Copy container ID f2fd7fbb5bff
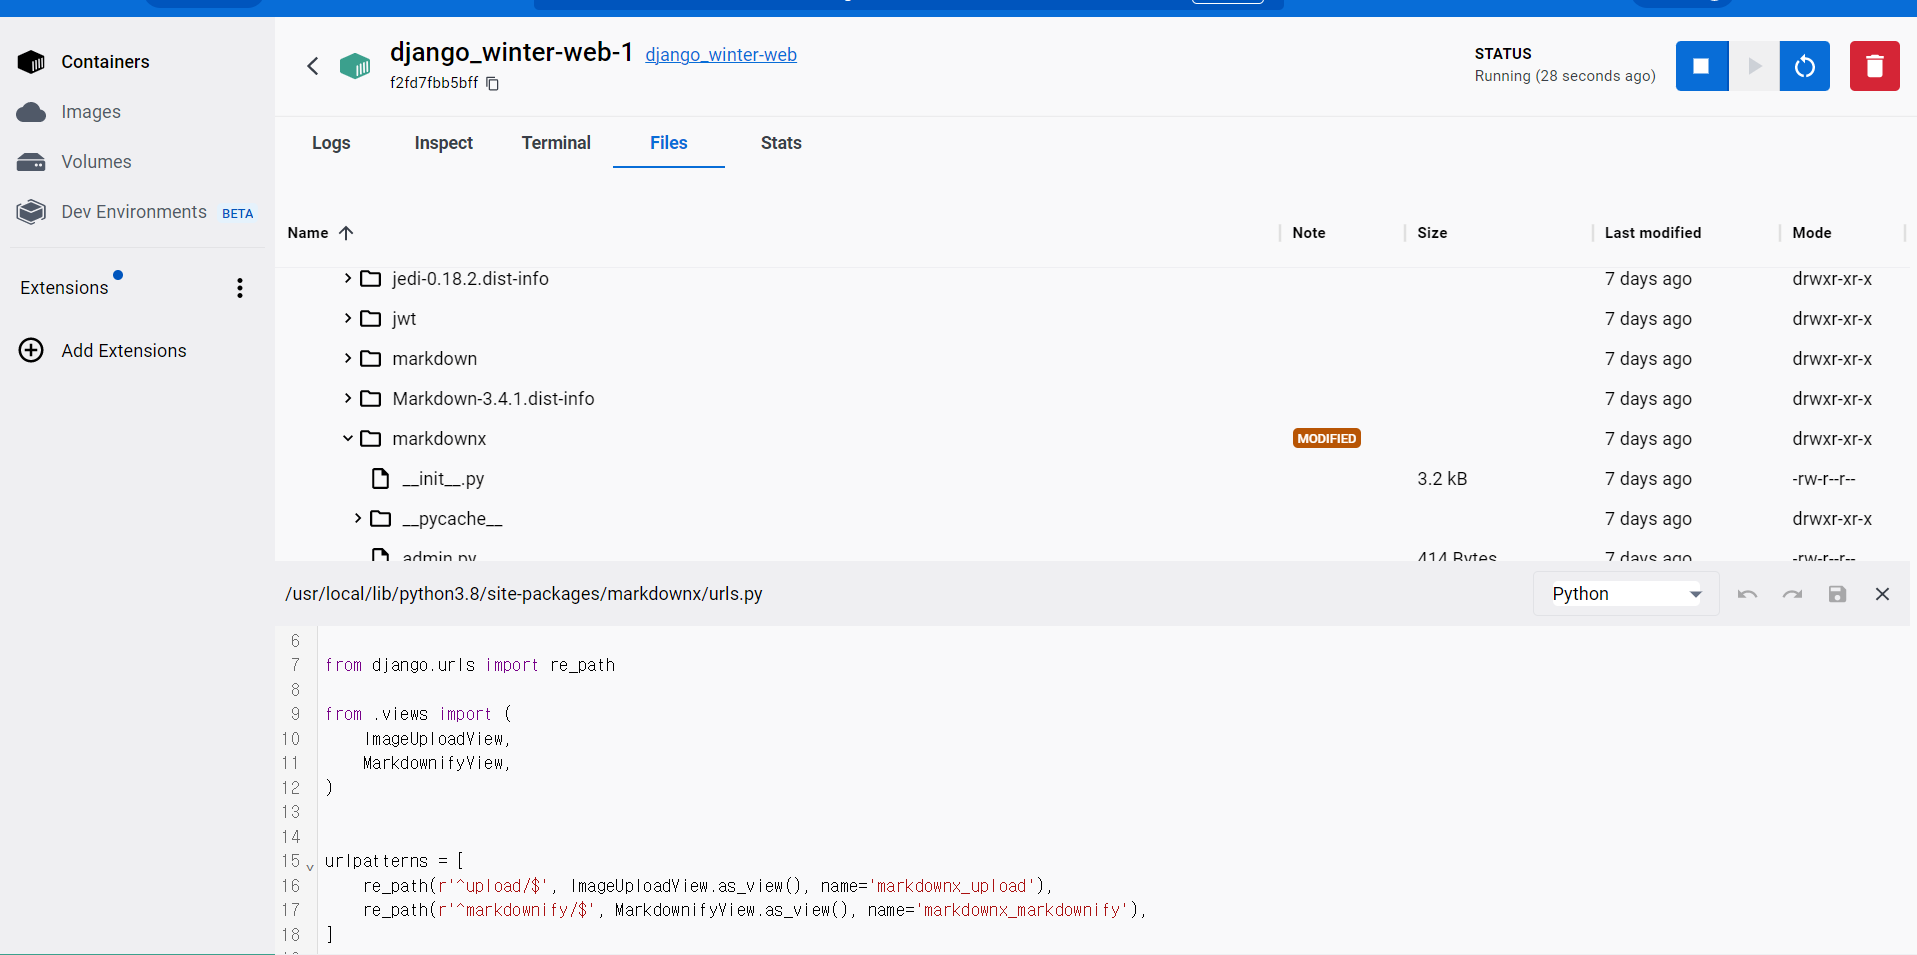 tap(492, 84)
